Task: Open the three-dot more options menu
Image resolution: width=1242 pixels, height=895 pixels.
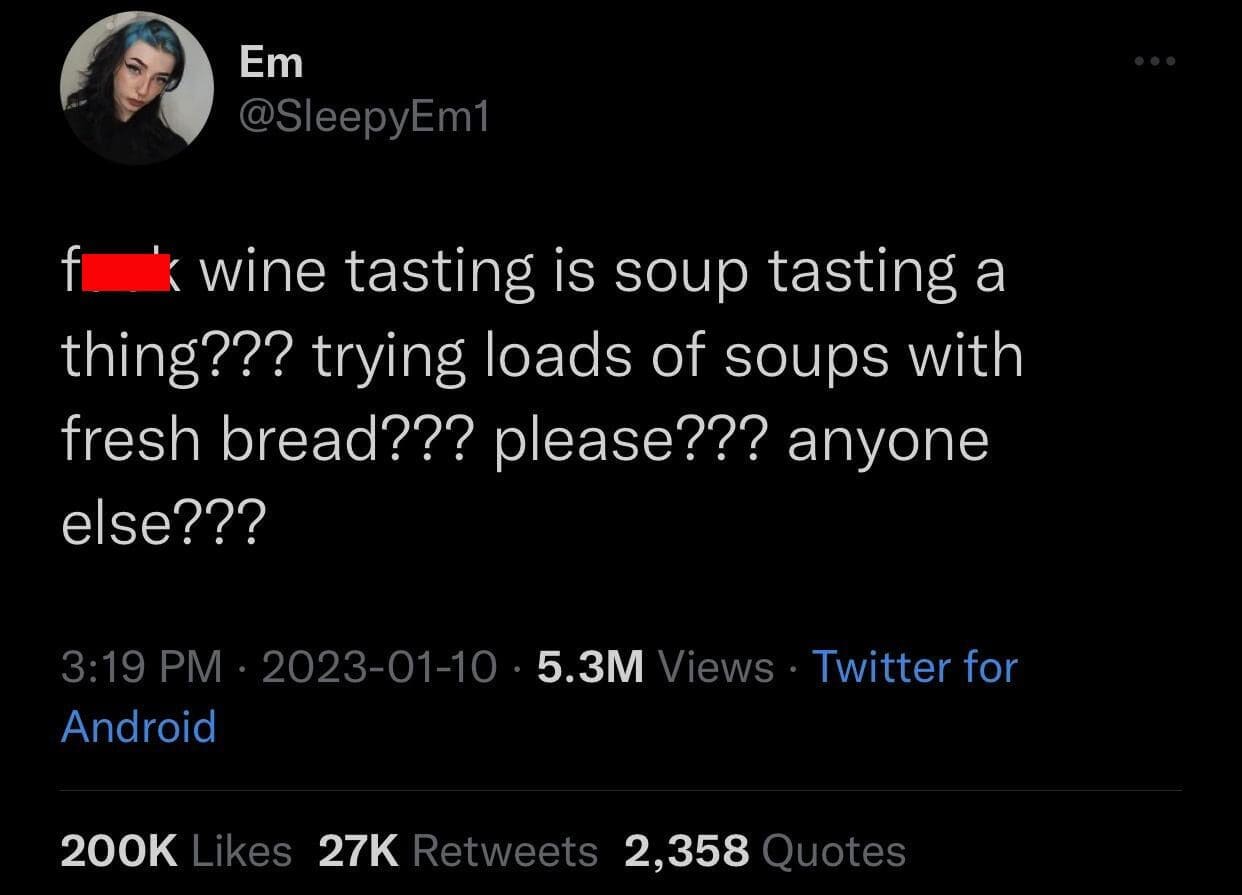Action: (x=1156, y=61)
